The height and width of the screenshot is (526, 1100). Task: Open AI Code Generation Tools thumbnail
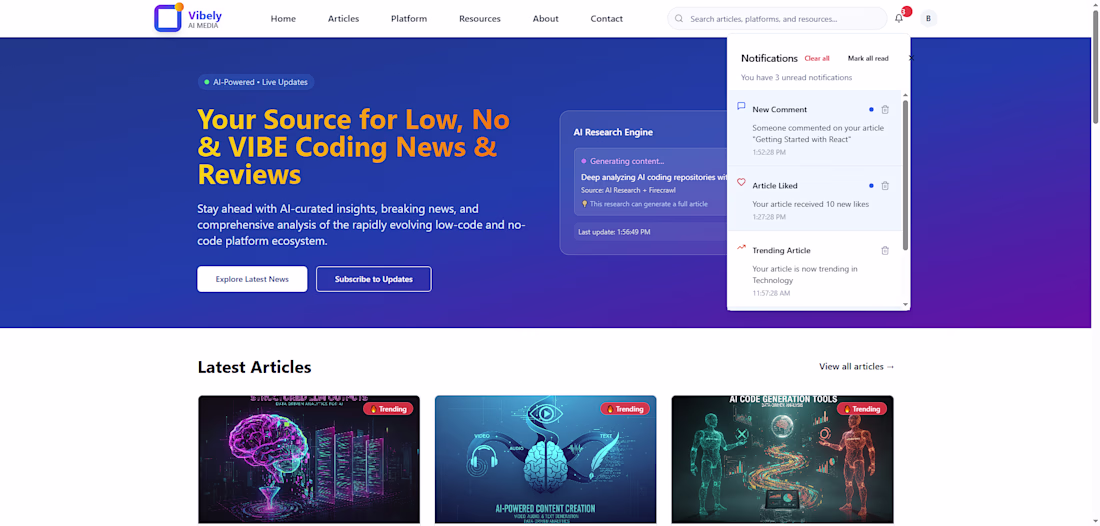[782, 459]
